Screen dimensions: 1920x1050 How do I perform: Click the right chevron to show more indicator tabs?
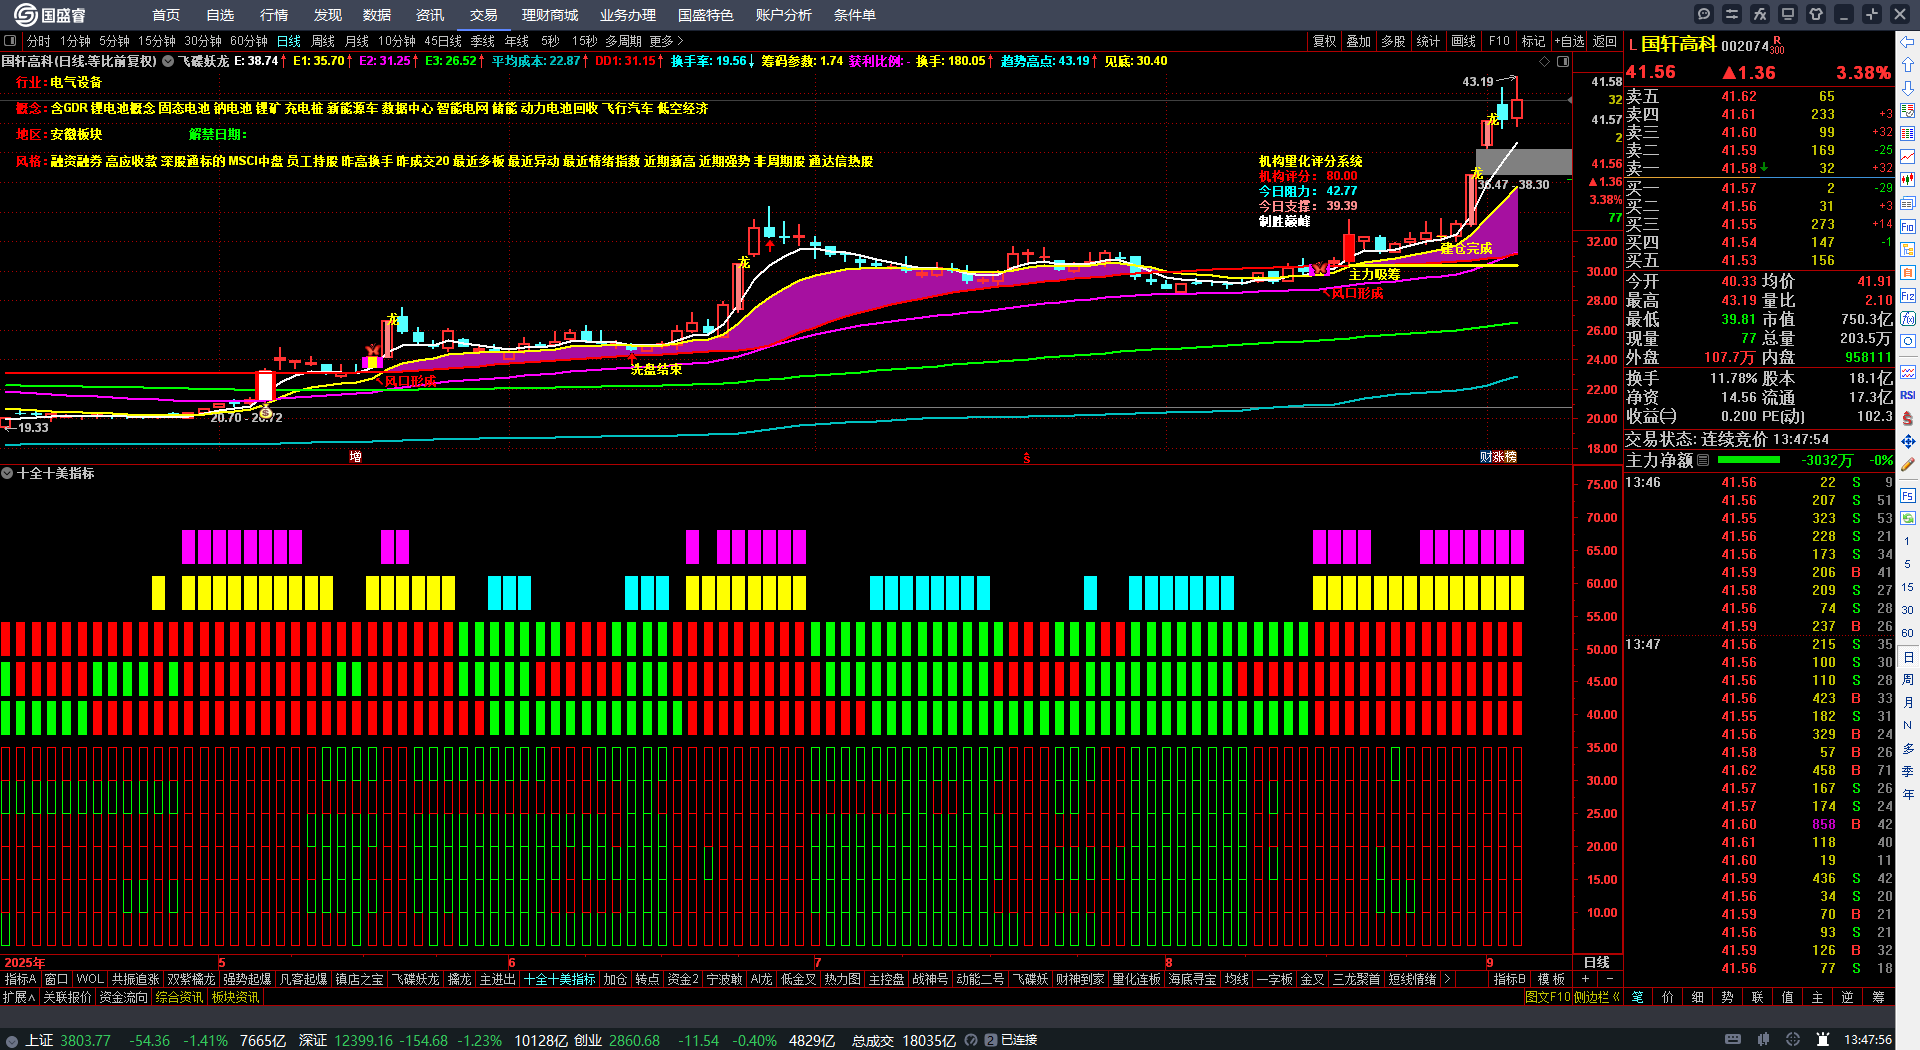point(1446,979)
